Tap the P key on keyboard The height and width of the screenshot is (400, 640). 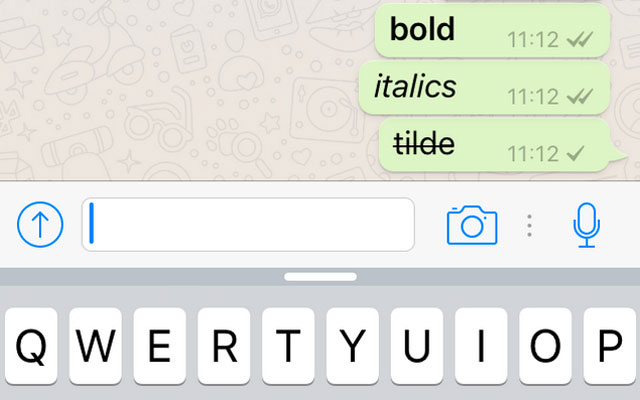610,346
